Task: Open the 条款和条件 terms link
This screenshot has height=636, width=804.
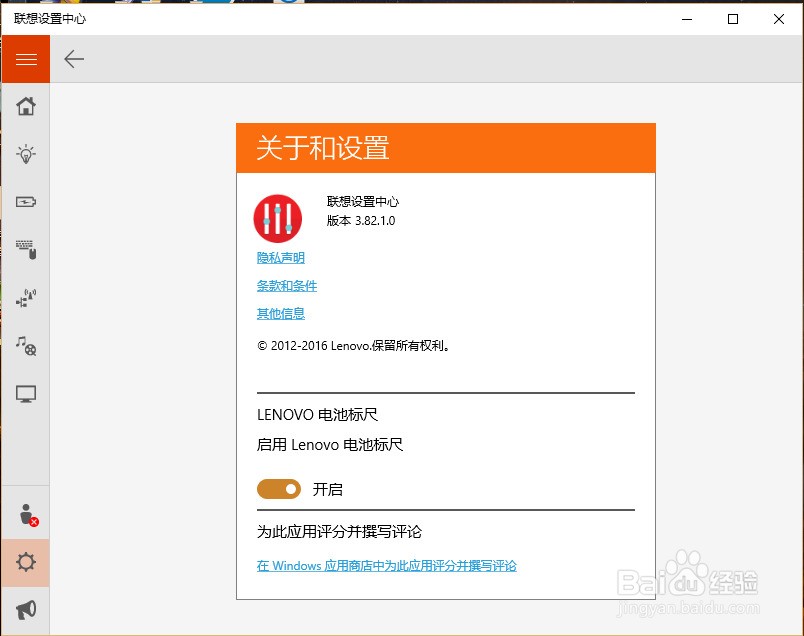Action: point(287,286)
